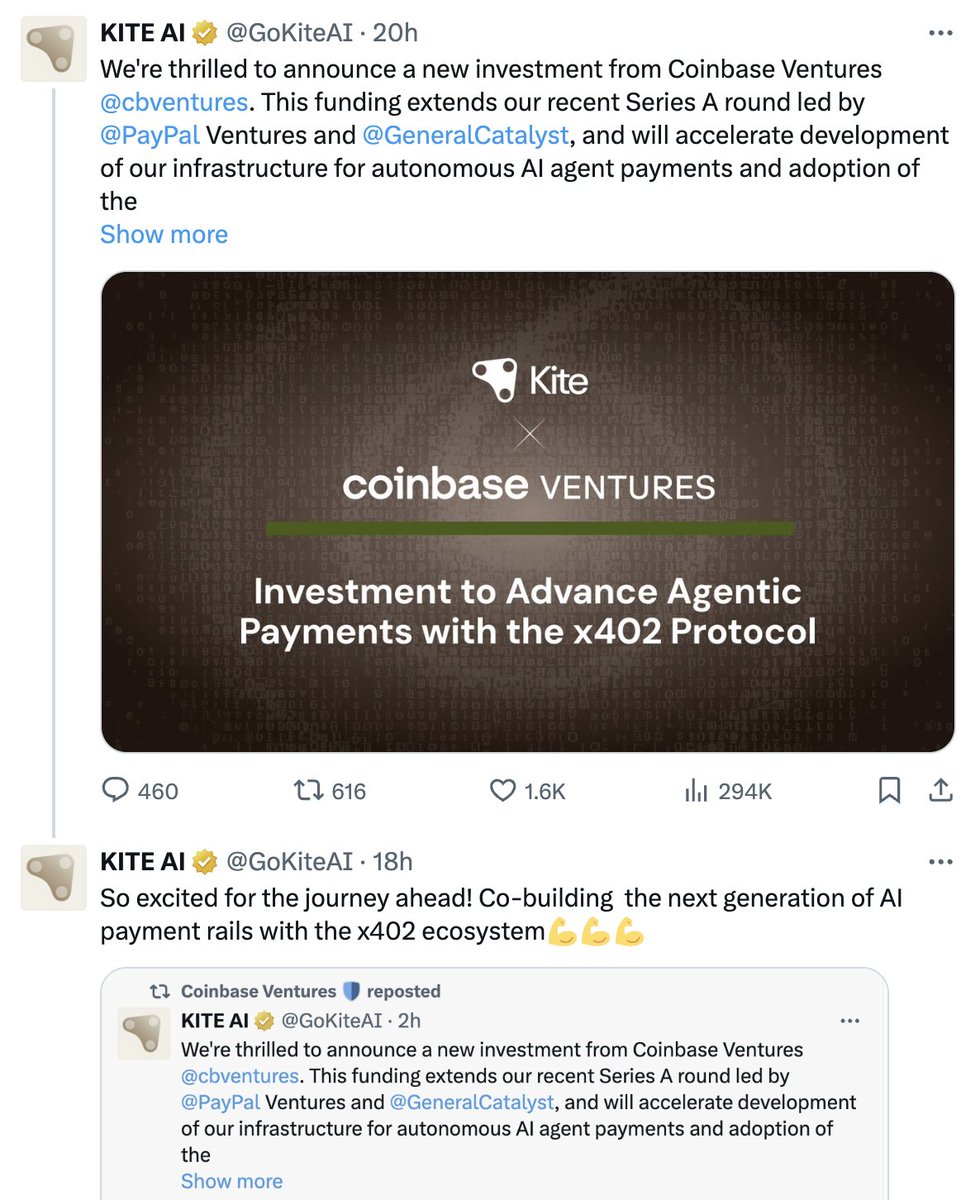Open more options on the 20h tweet
980x1200 pixels.
(x=941, y=33)
